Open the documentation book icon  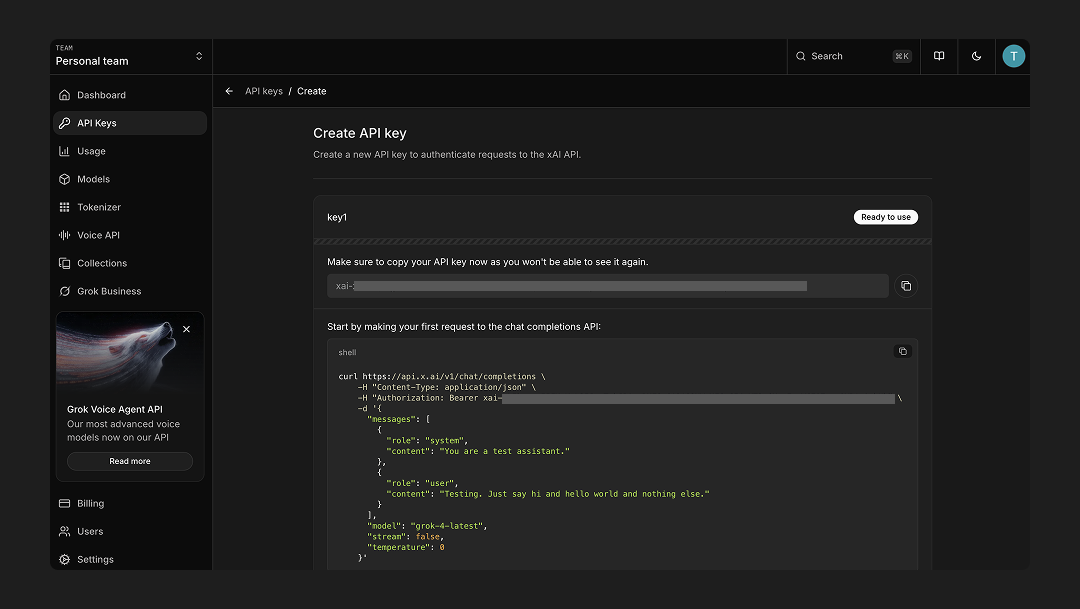[939, 56]
